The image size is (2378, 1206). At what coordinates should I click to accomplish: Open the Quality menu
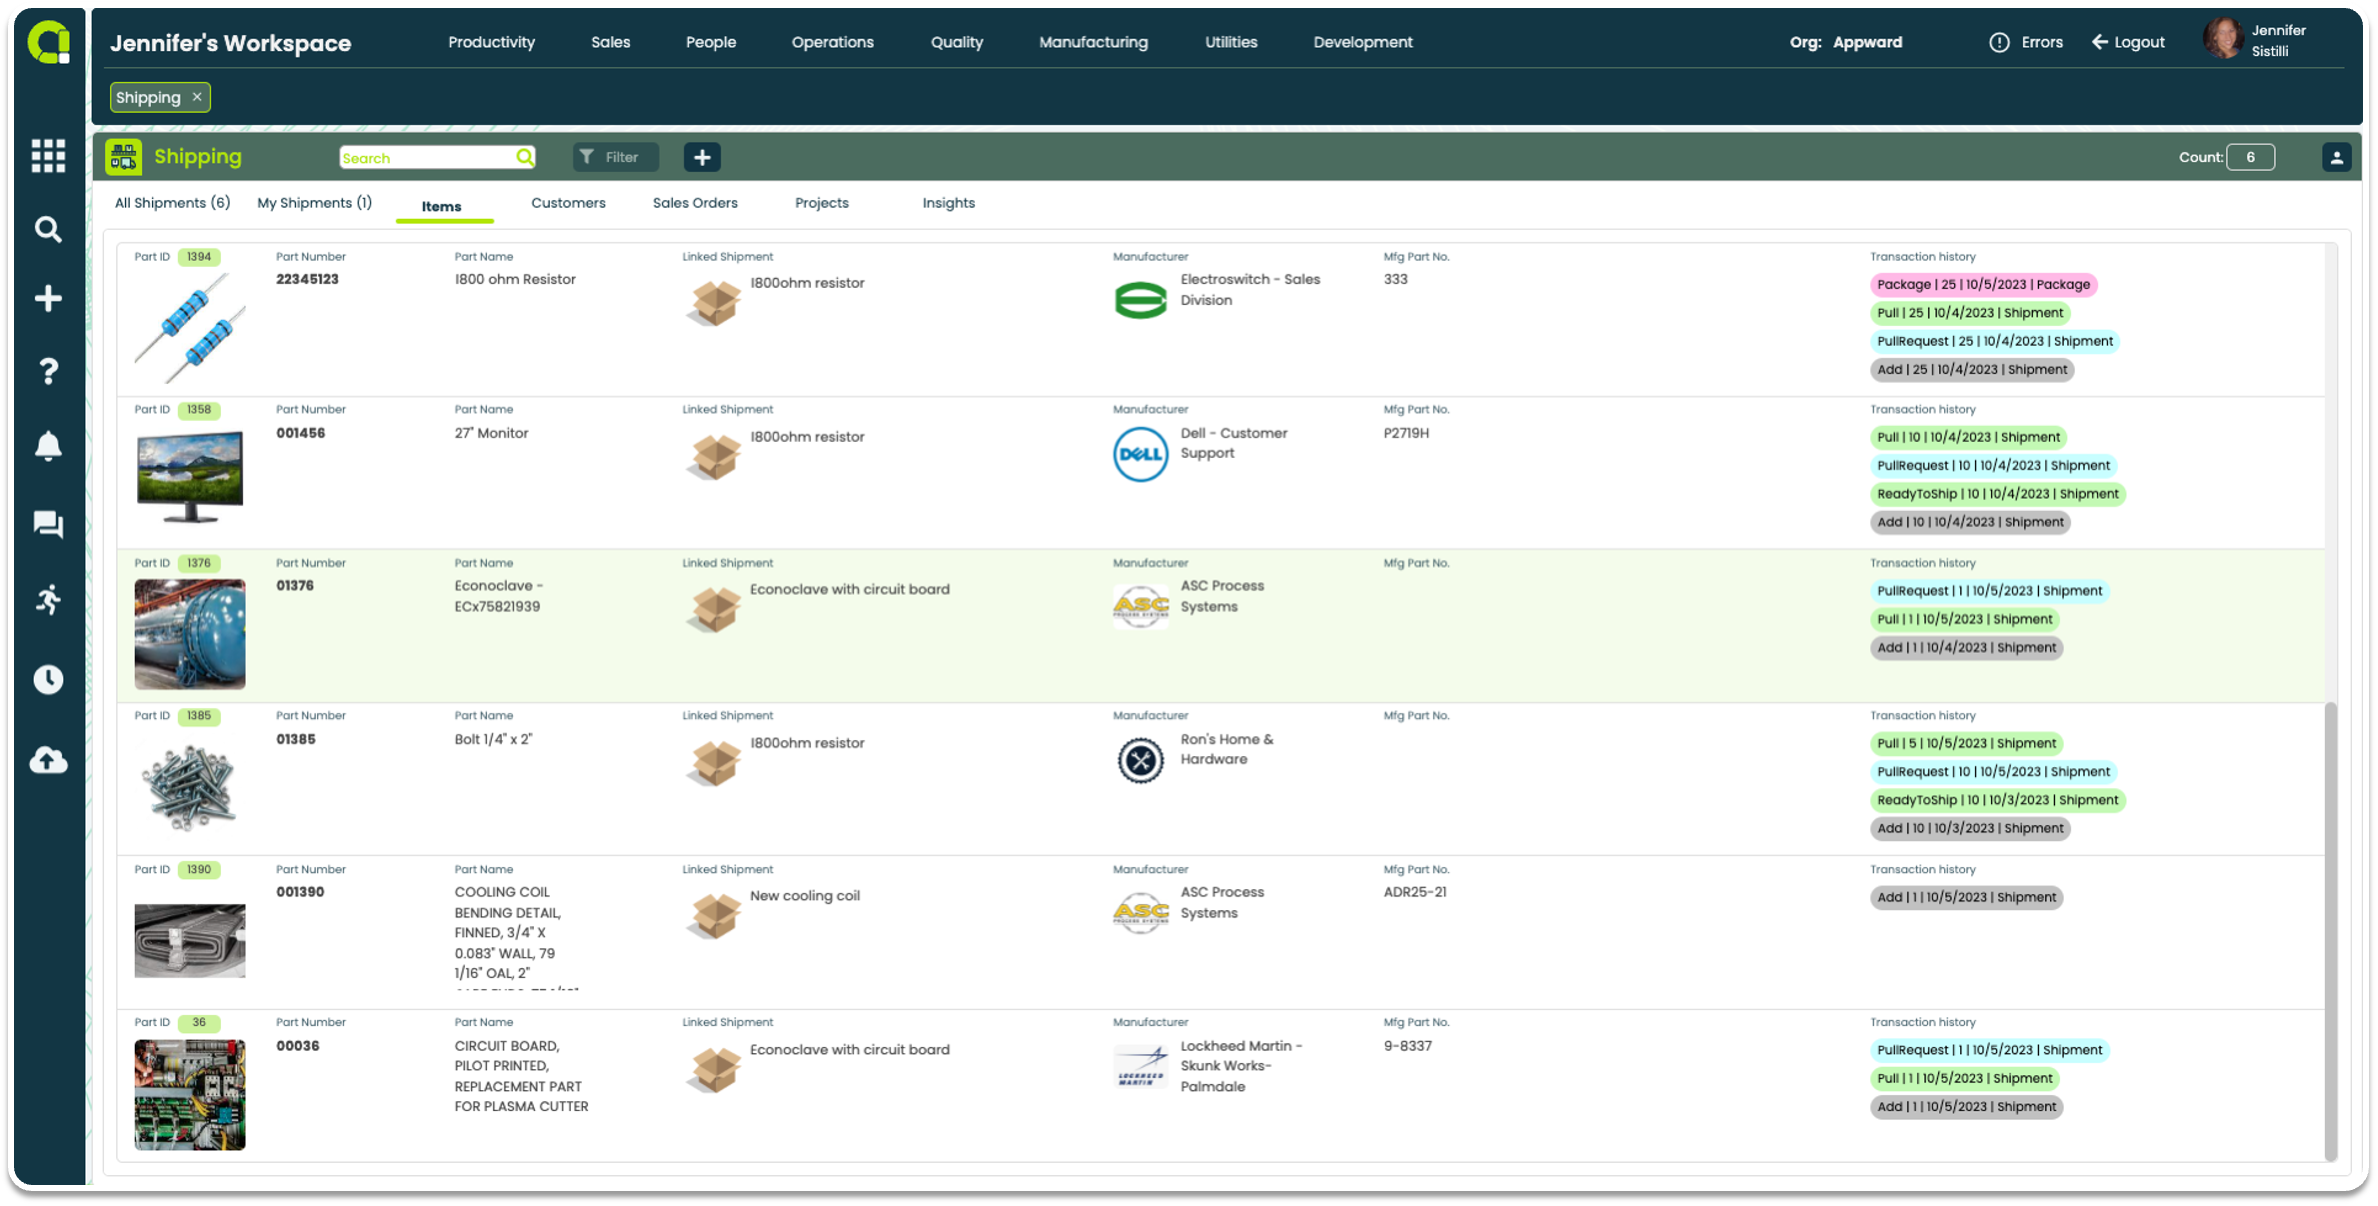pos(956,42)
